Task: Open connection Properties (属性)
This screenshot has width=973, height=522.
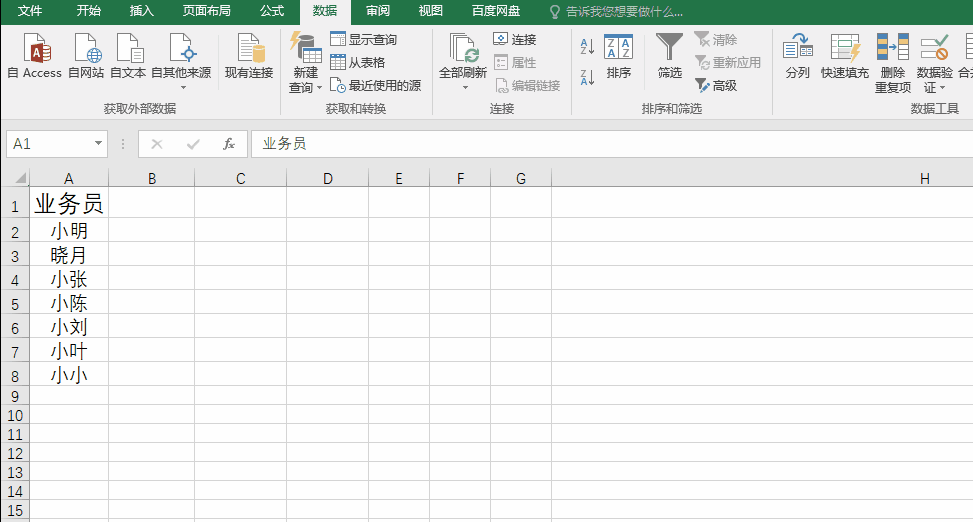Action: click(514, 63)
